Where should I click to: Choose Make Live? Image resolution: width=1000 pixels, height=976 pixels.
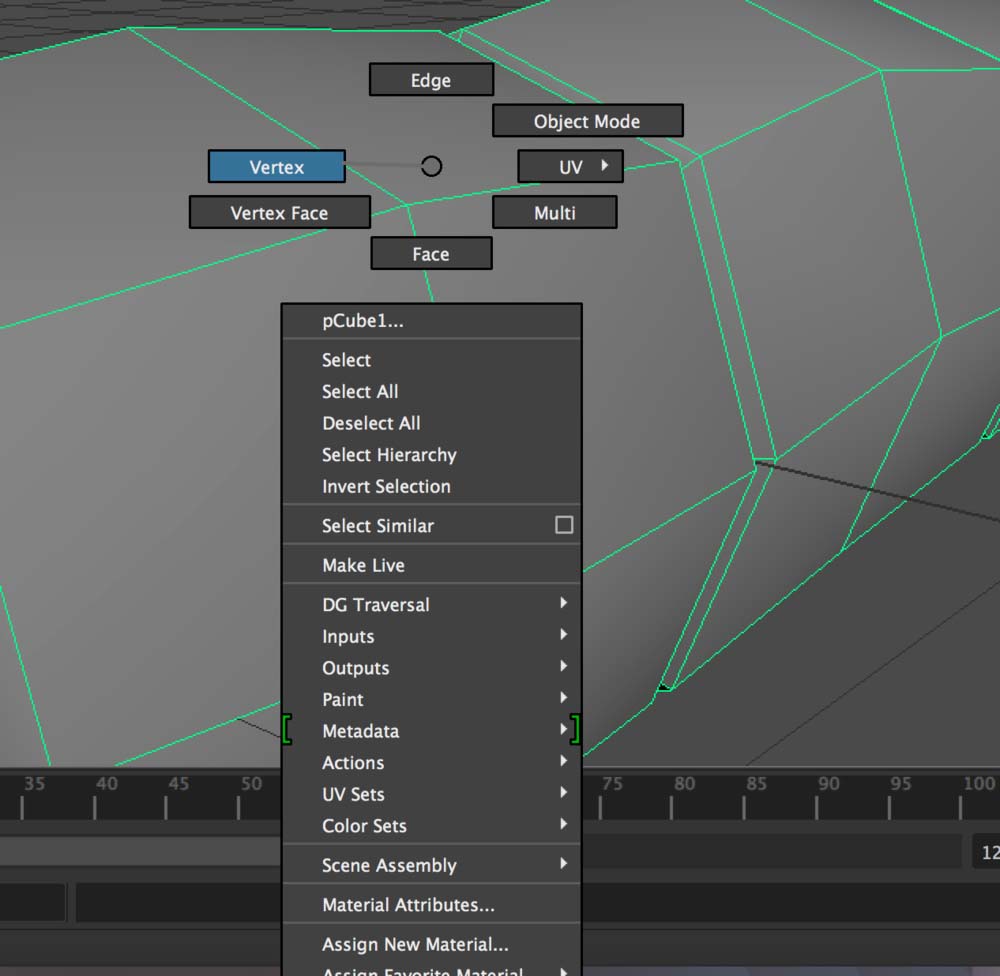[432, 565]
